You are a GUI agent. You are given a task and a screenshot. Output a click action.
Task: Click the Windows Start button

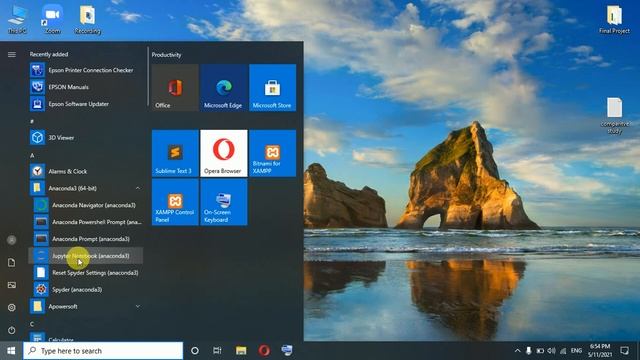(x=11, y=351)
